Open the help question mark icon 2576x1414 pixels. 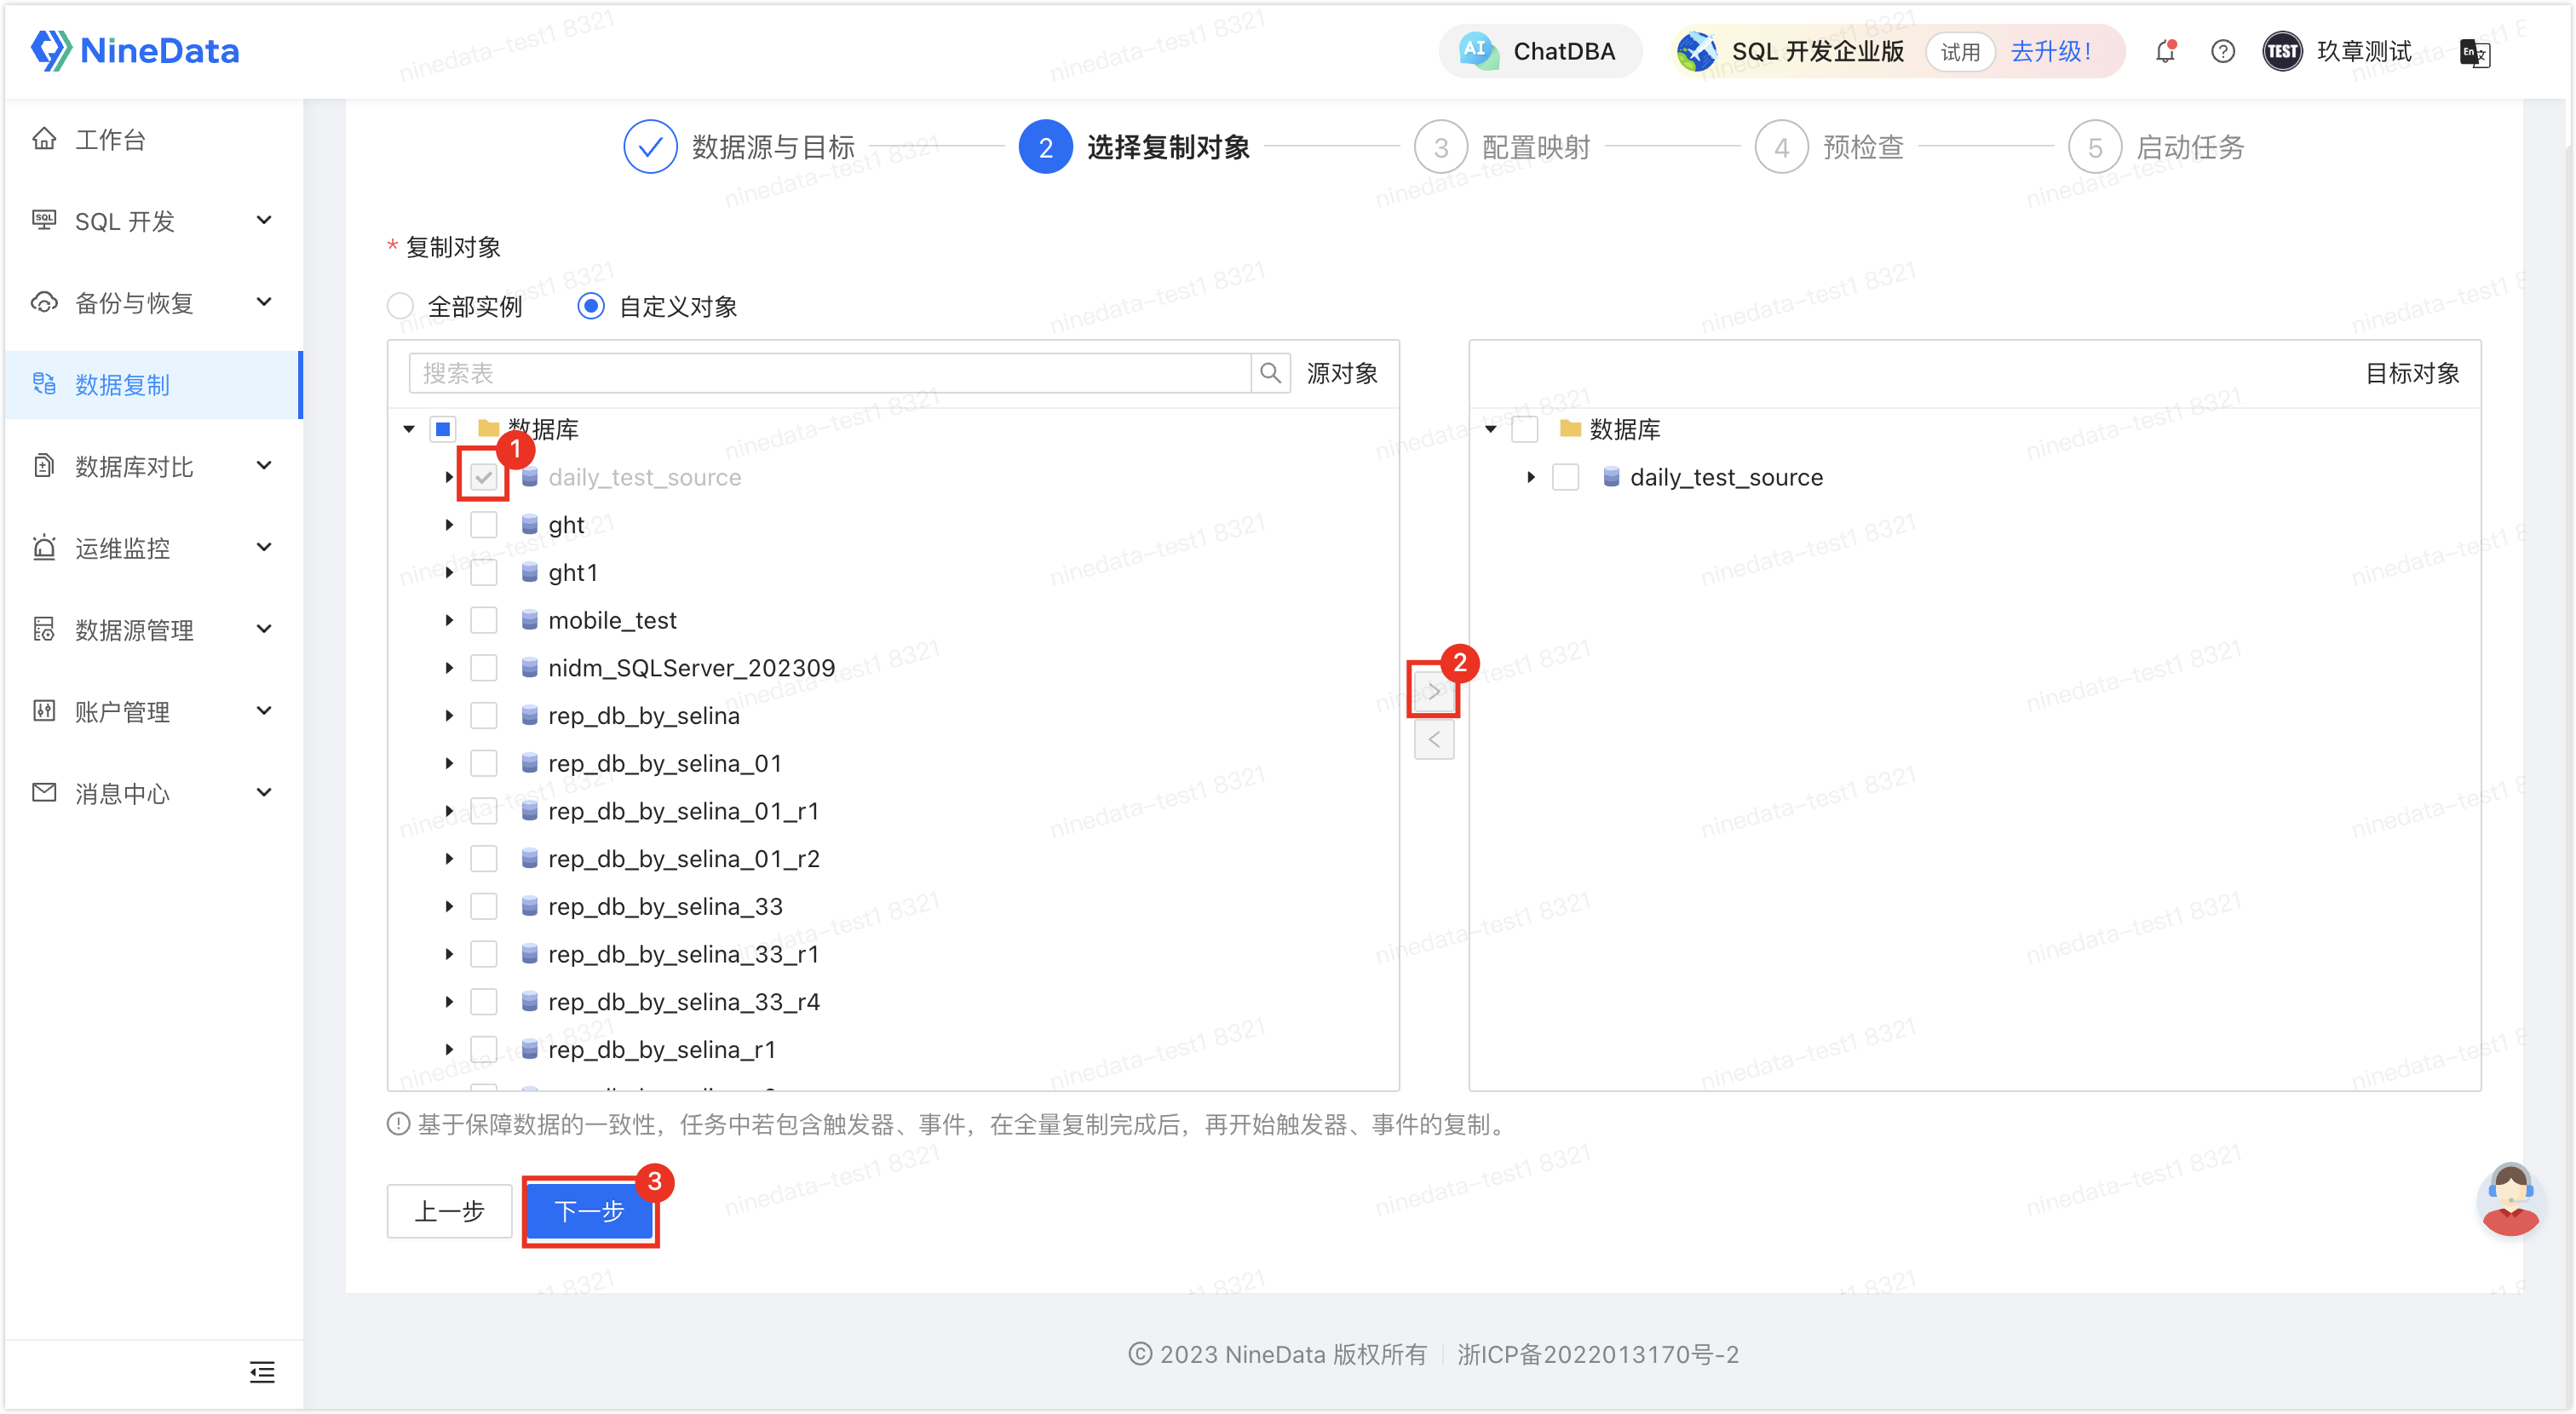pos(2222,51)
